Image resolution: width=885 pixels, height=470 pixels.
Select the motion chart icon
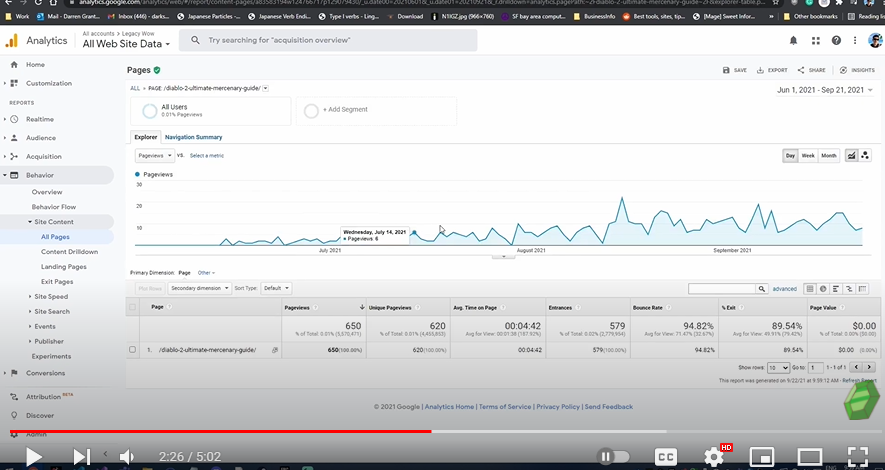(865, 156)
